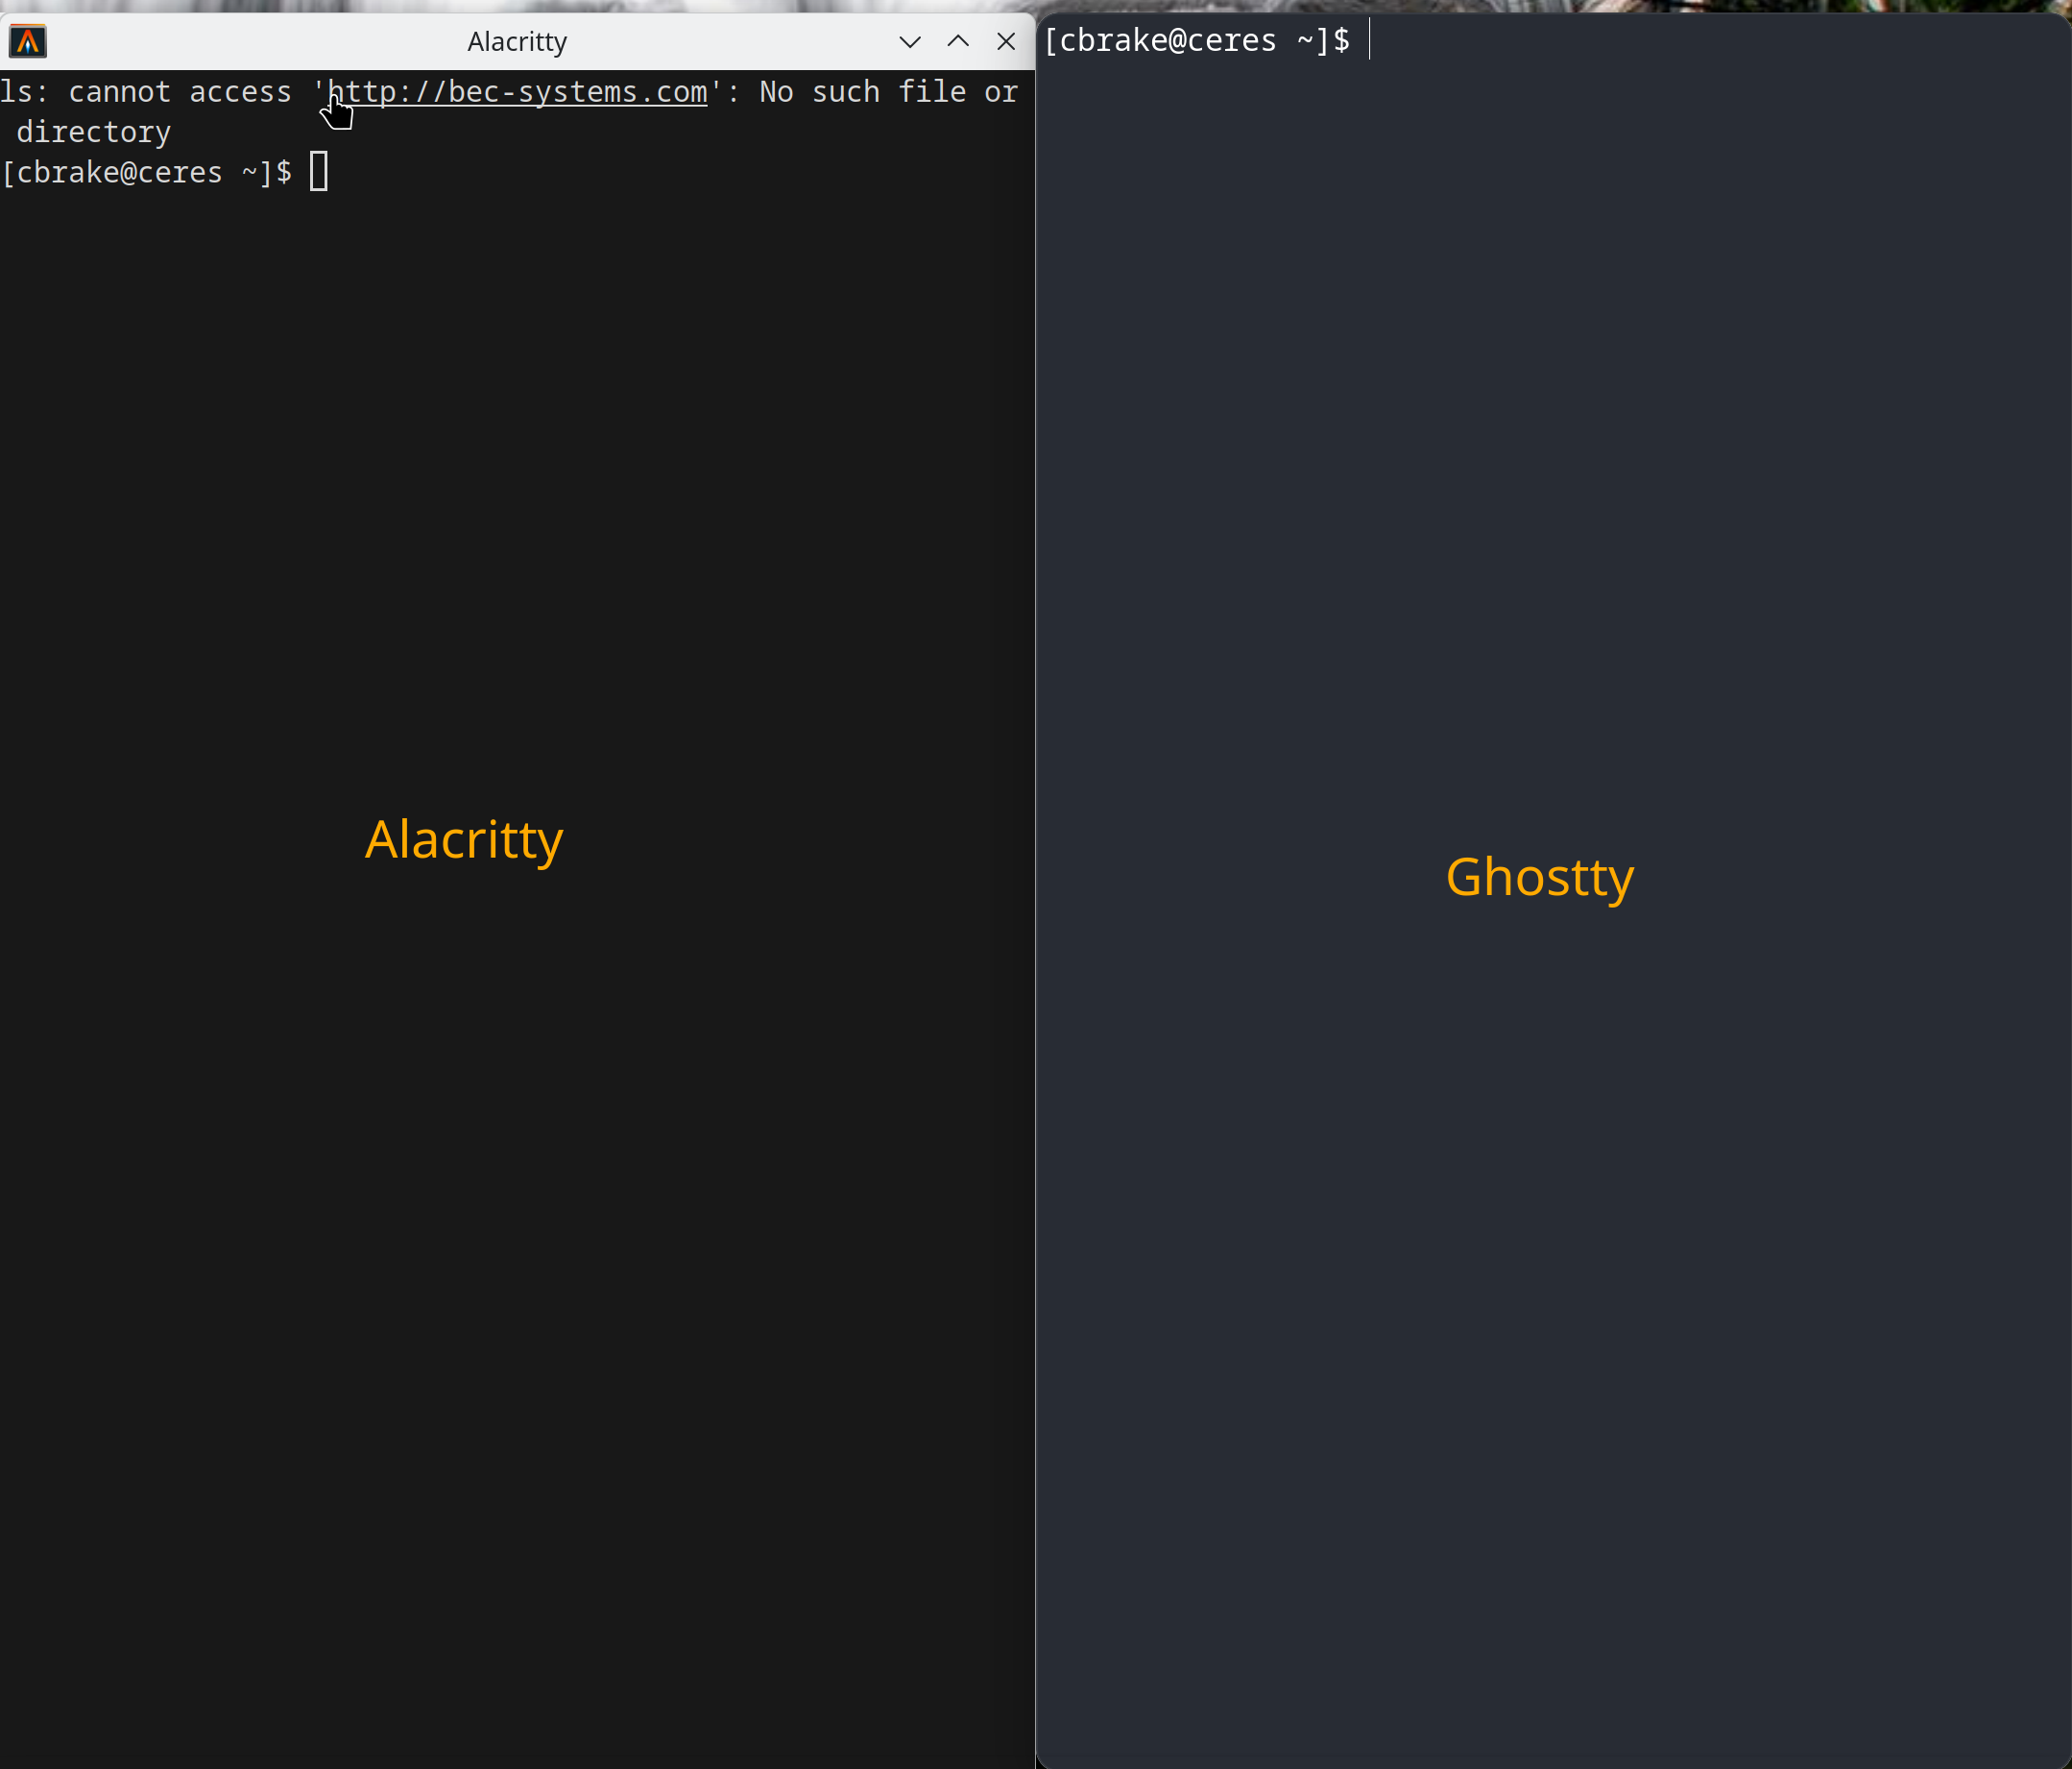The image size is (2072, 1769).
Task: Click the 'directory' word in Alacritty output
Action: click(94, 132)
